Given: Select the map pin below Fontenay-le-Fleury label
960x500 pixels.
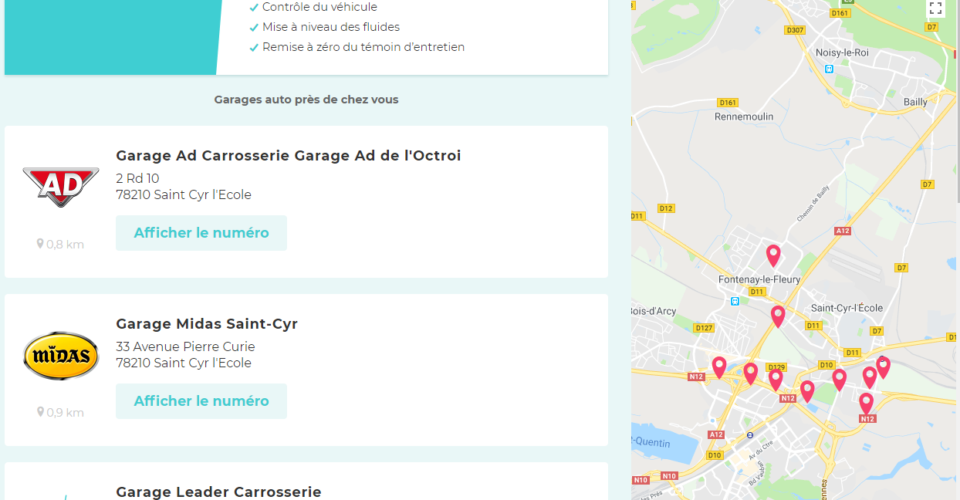Looking at the screenshot, I should (778, 316).
